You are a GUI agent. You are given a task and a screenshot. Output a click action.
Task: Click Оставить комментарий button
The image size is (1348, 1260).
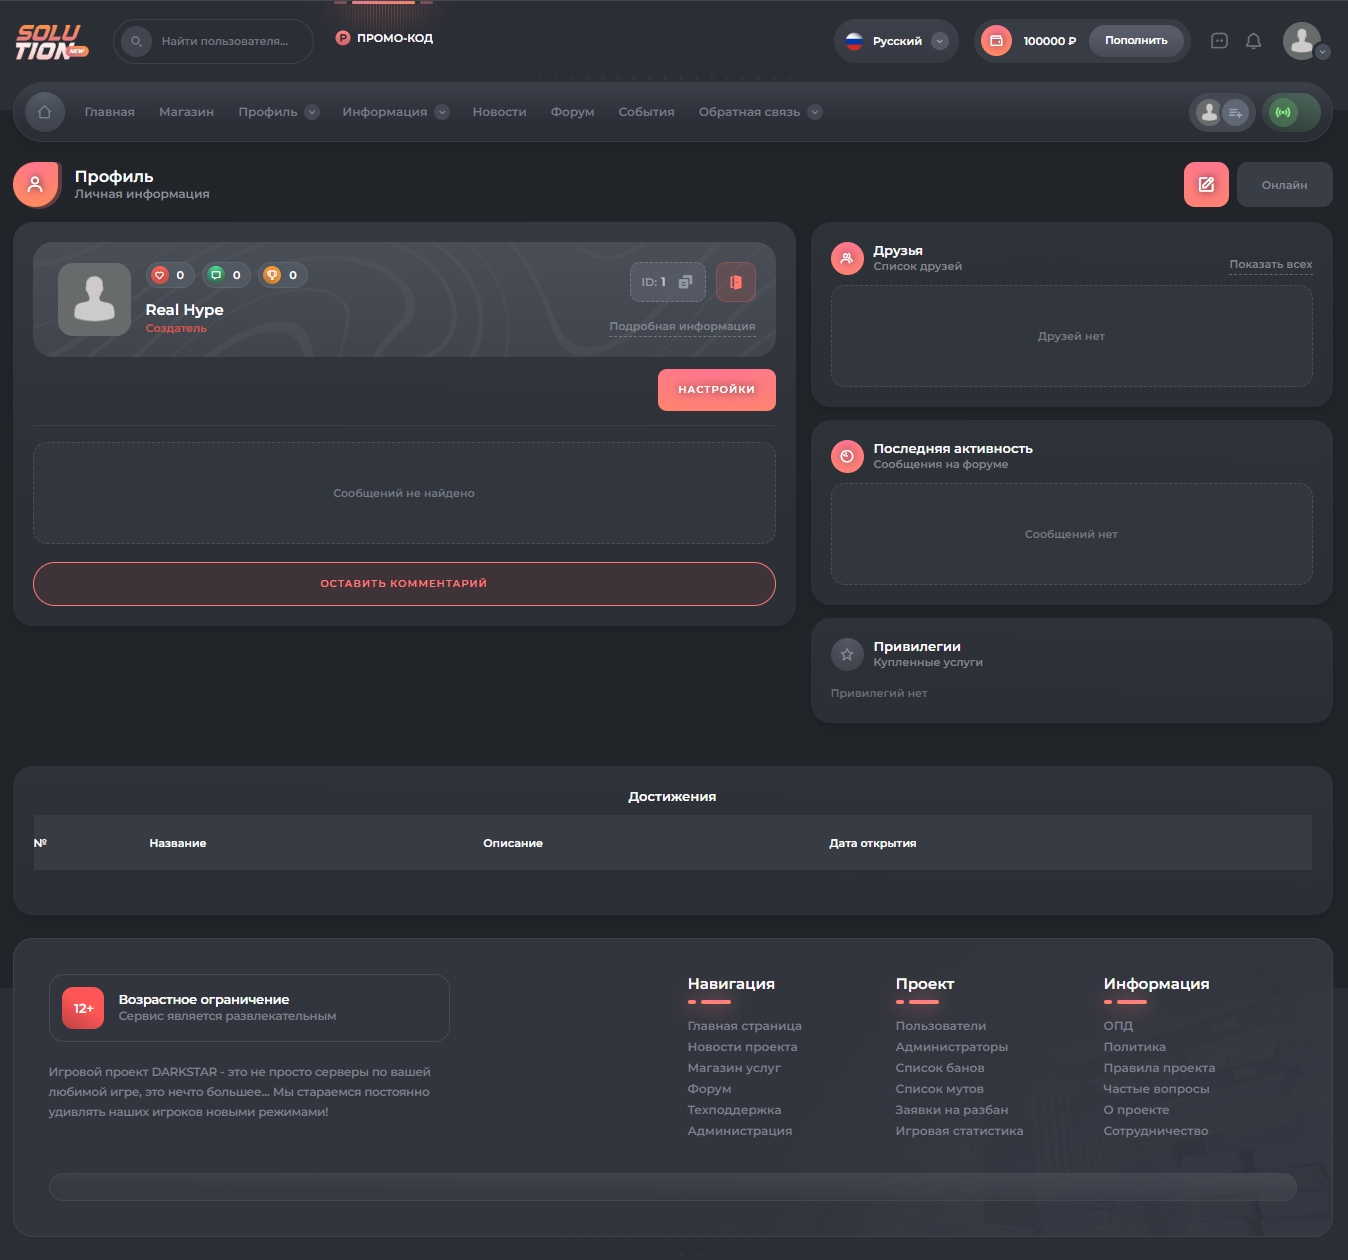click(404, 584)
